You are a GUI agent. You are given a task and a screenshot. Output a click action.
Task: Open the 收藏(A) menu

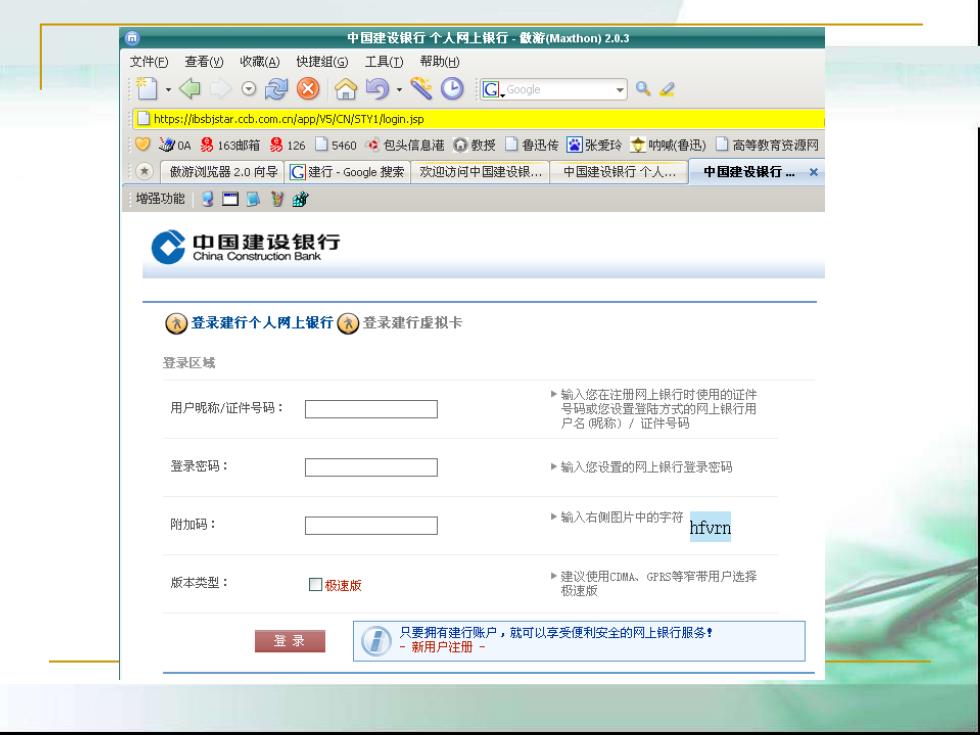pyautogui.click(x=259, y=61)
